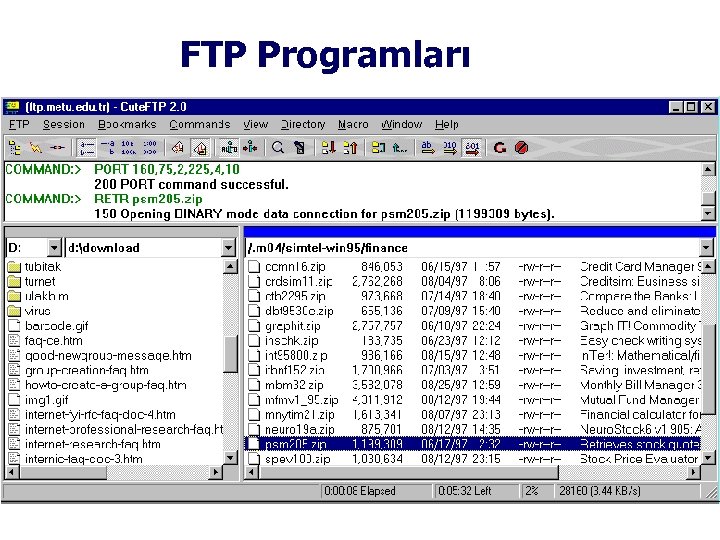Open the View menu
Viewport: 720px width, 540px height.
click(256, 124)
